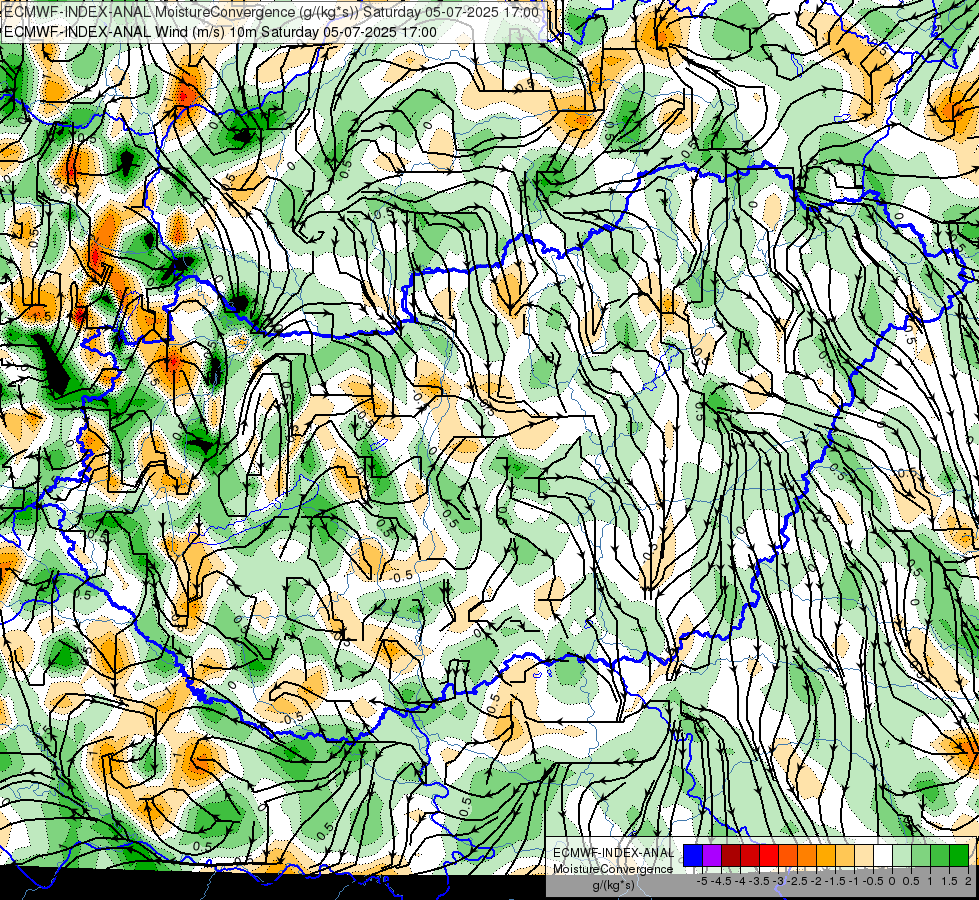
Task: Select the darkest green legend swatch
Action: pos(959,856)
